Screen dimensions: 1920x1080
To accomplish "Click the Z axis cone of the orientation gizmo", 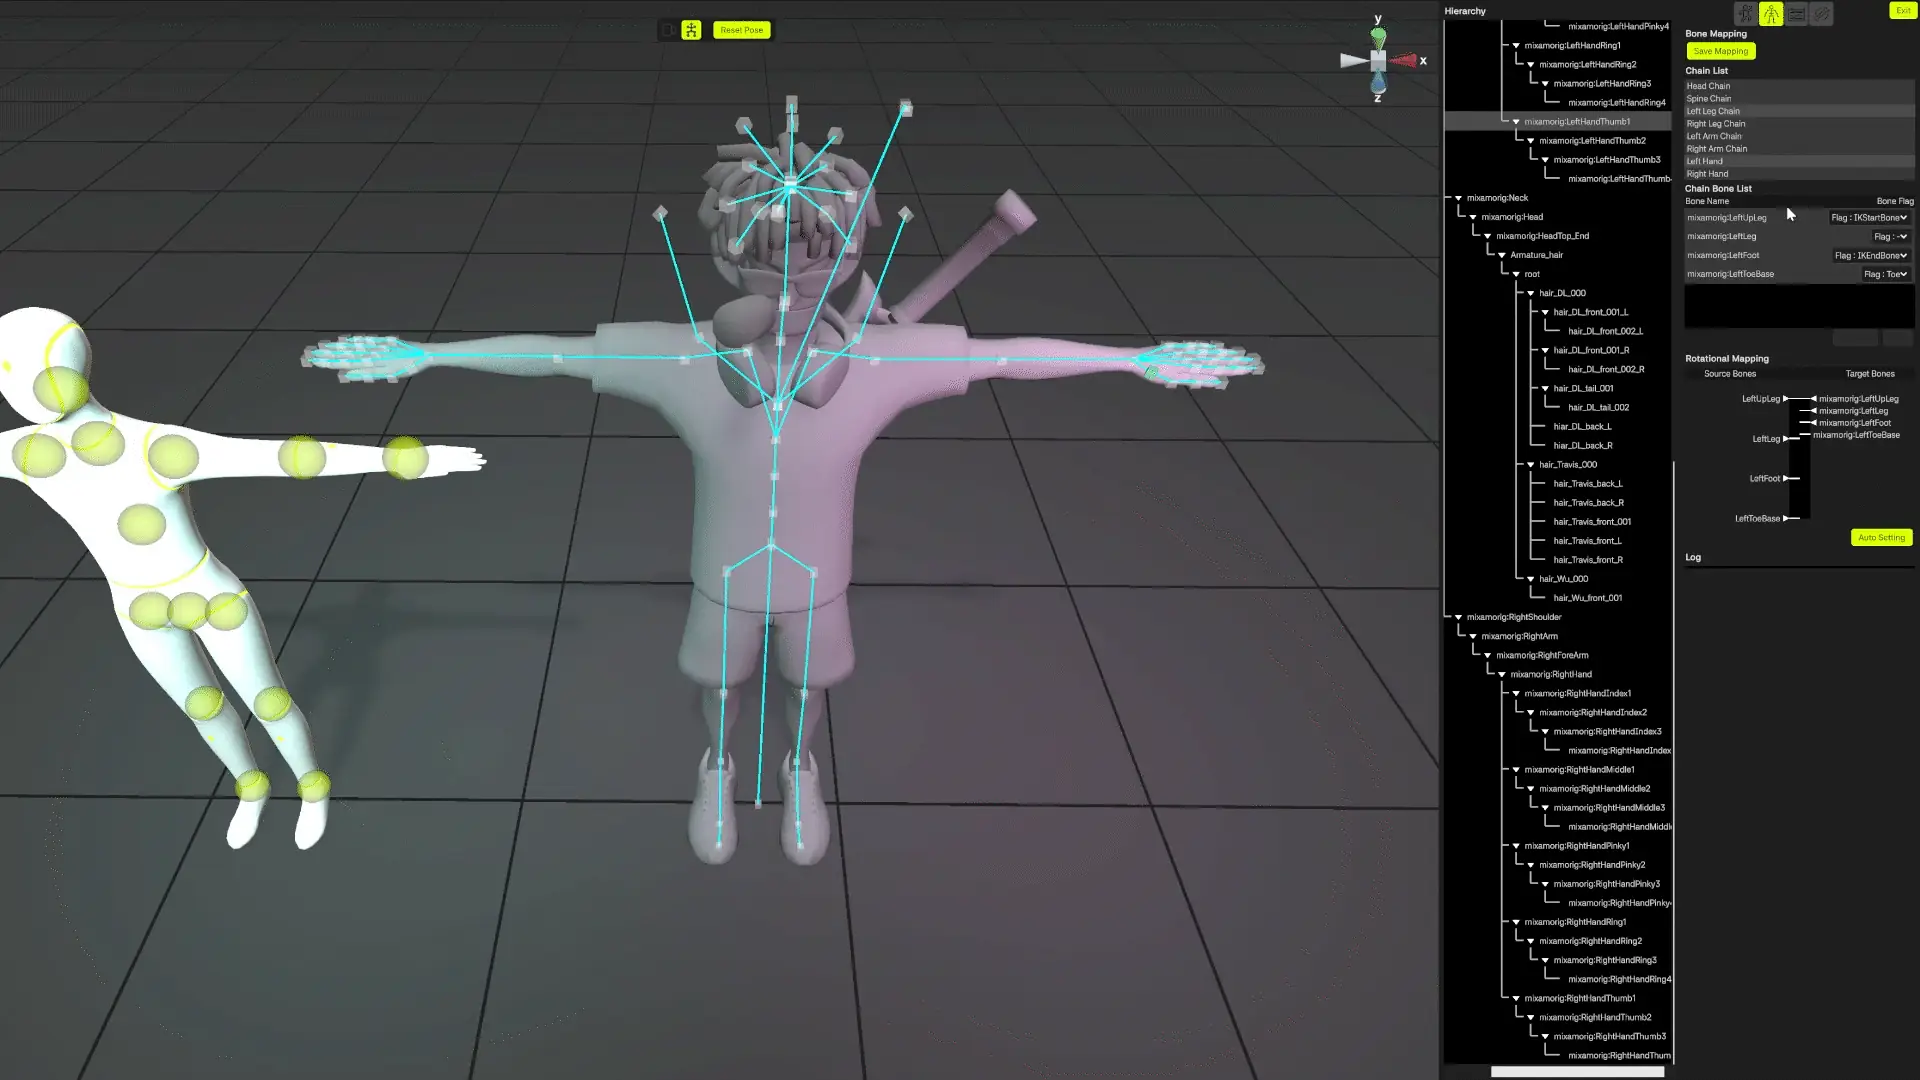I will click(x=1378, y=84).
